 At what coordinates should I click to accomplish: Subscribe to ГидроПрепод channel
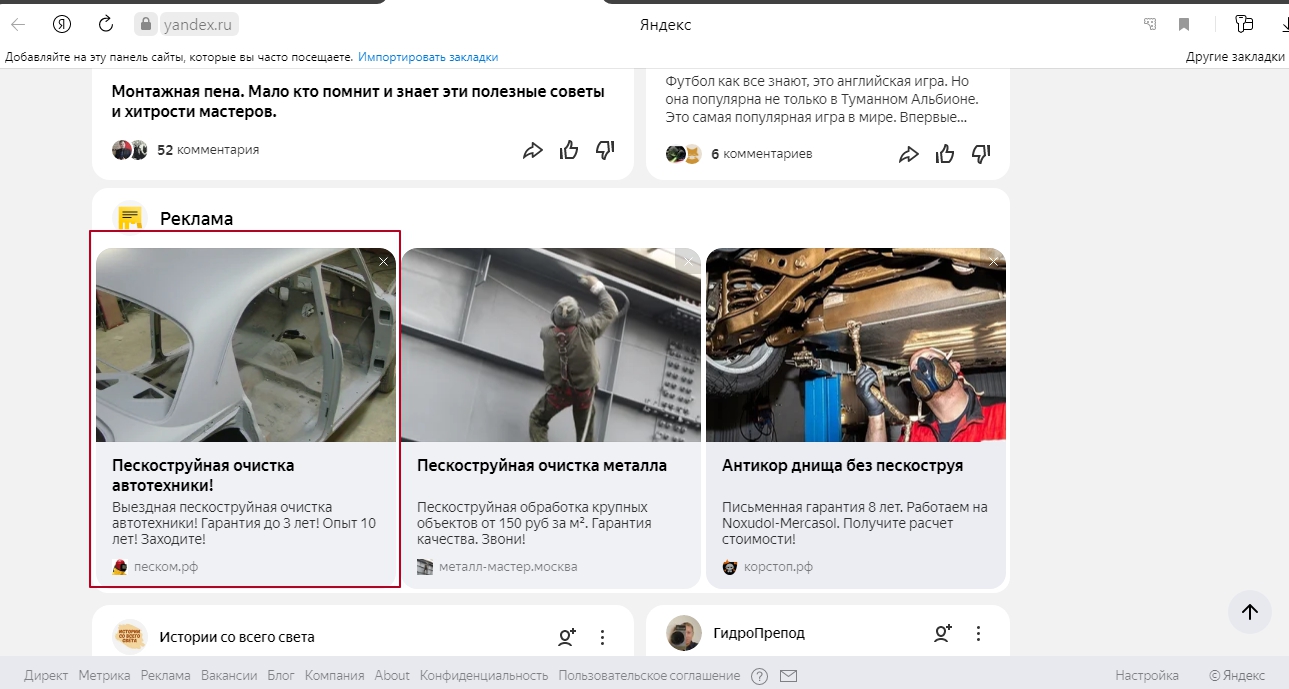click(943, 633)
